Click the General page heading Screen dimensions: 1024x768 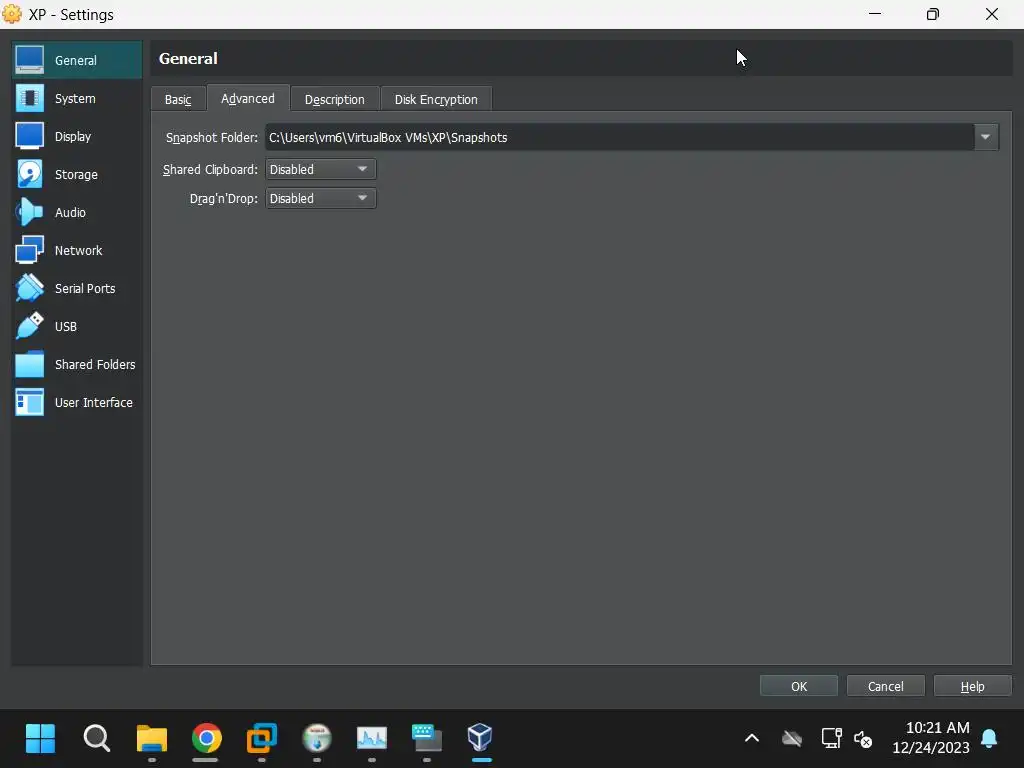(x=188, y=58)
